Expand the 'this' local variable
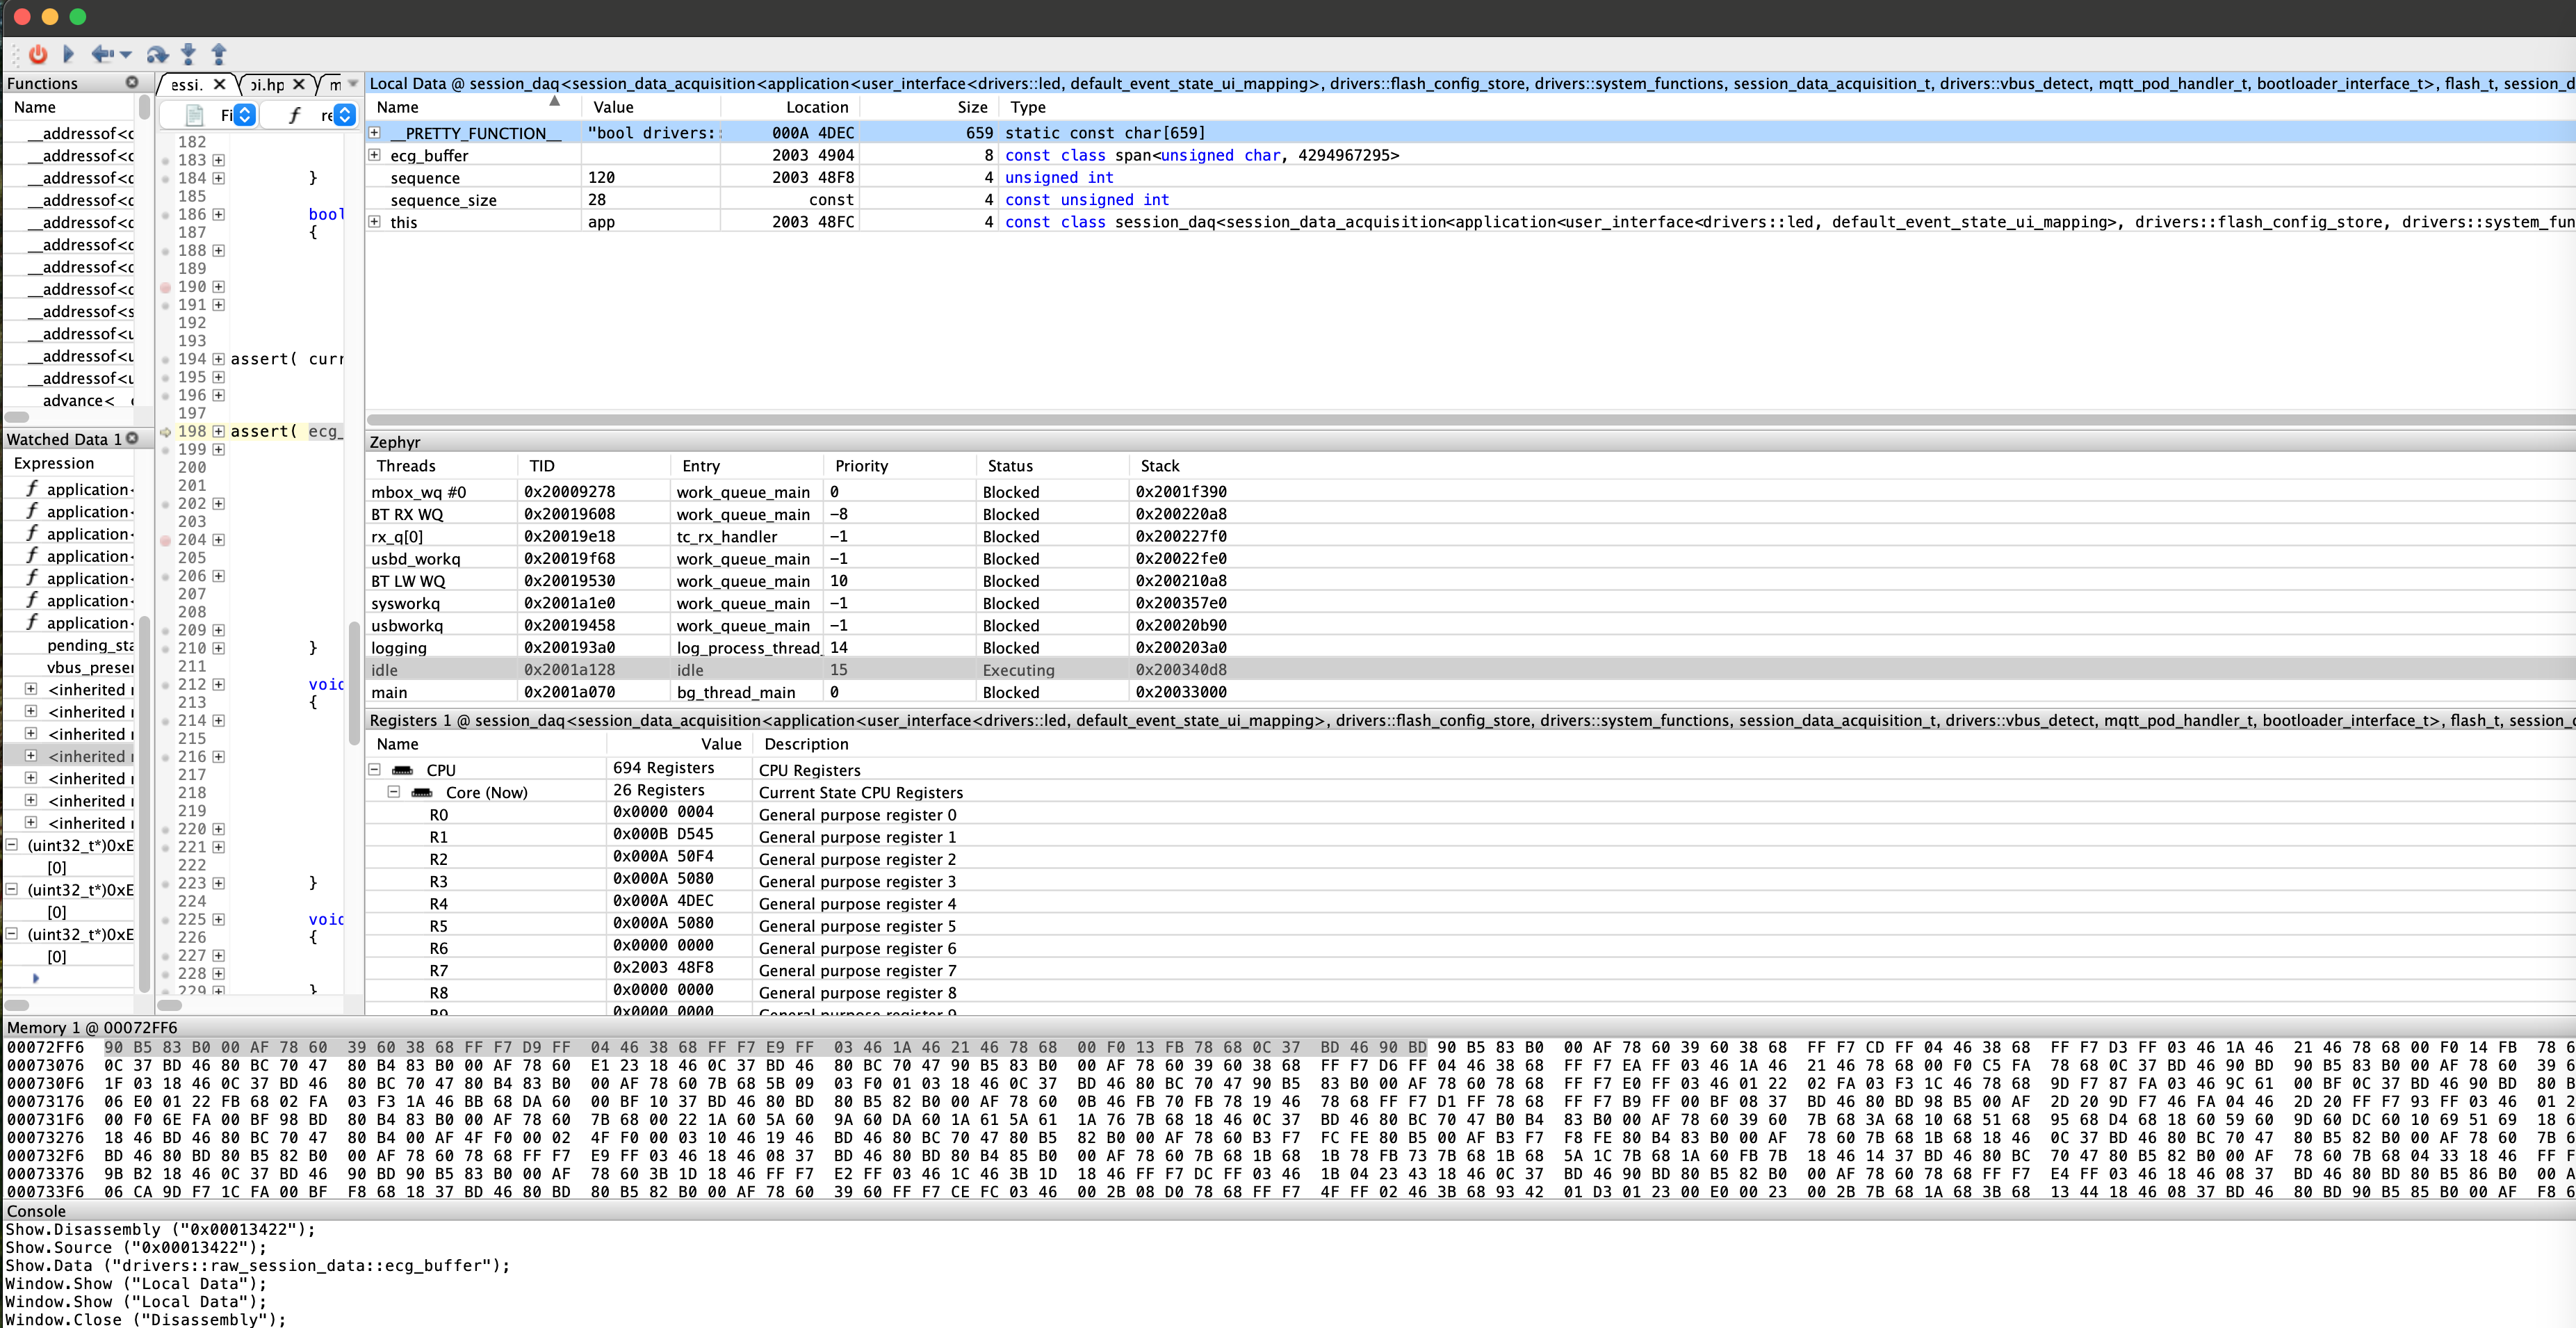 [x=375, y=221]
